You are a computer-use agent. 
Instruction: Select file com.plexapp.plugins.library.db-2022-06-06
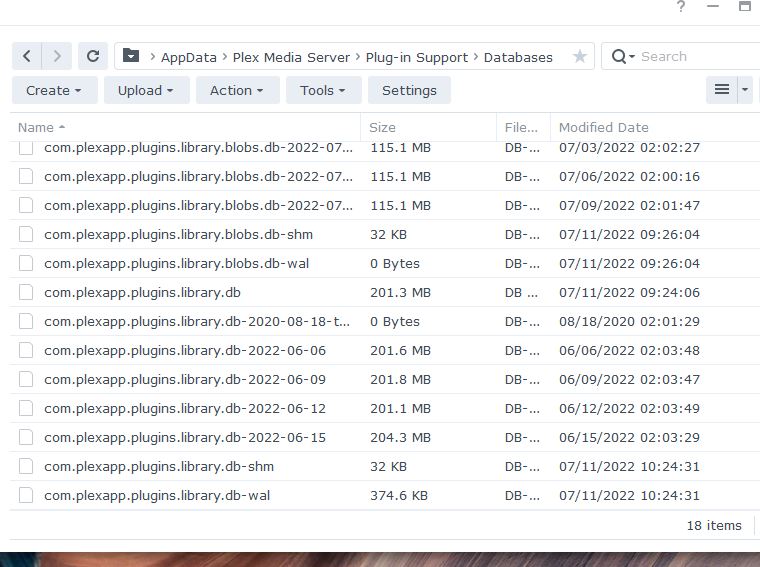tap(185, 351)
